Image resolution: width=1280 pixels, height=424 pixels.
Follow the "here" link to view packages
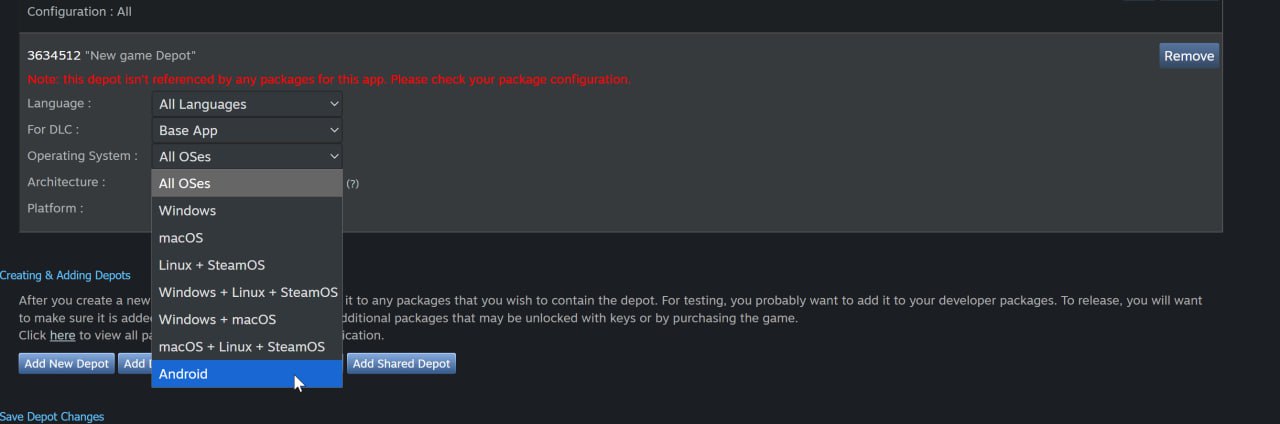click(62, 335)
